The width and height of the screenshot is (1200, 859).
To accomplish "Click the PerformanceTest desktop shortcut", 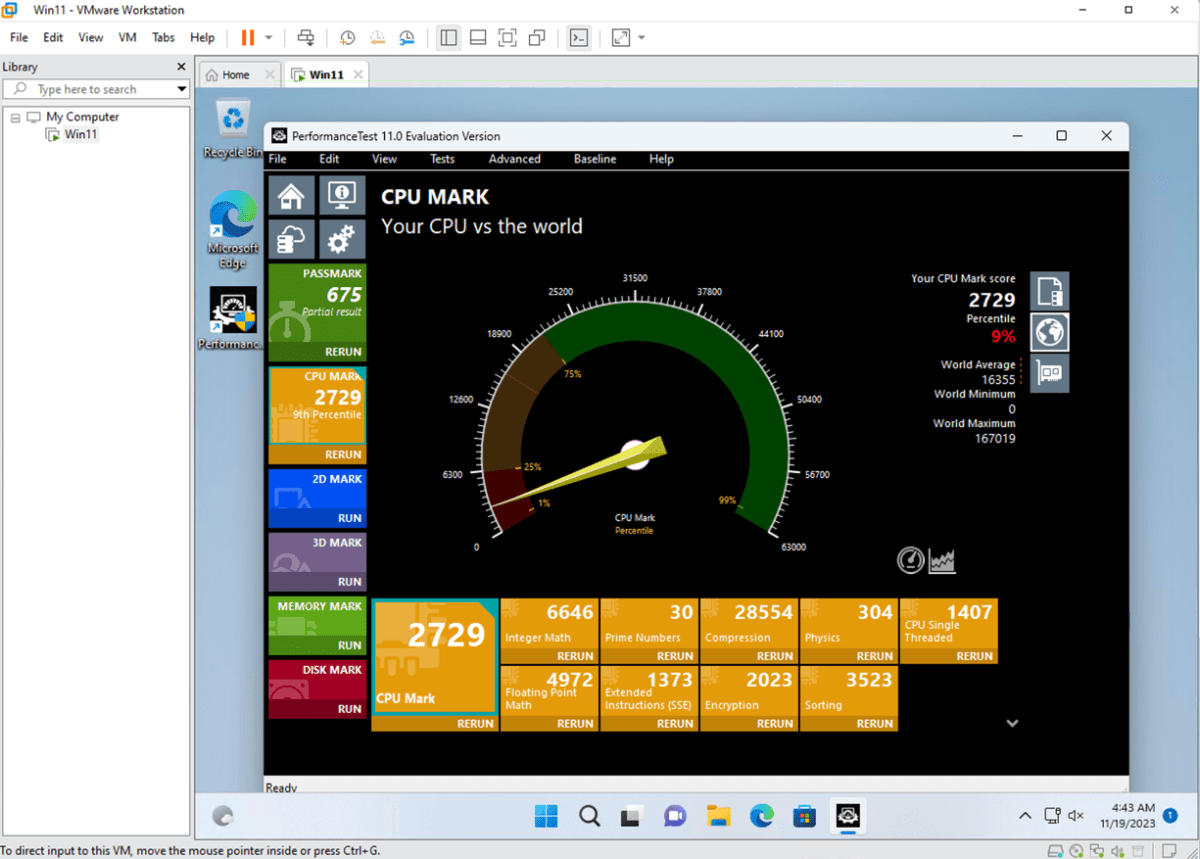I will (x=232, y=318).
